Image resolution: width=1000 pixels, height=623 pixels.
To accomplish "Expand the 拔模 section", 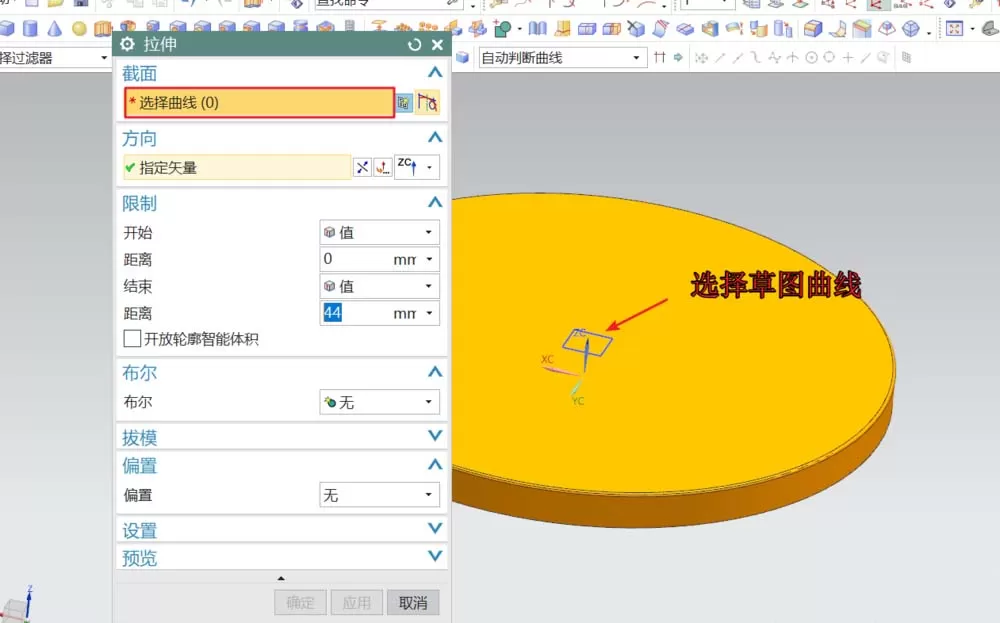I will click(x=282, y=437).
